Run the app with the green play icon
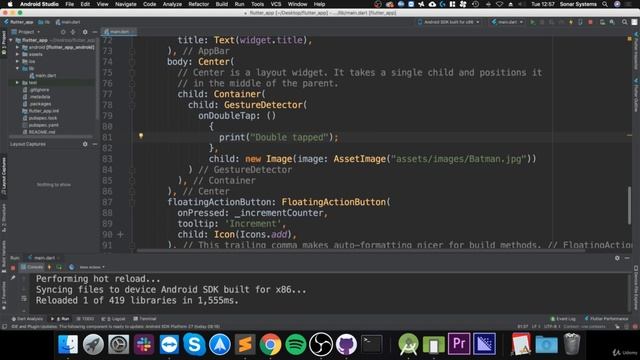This screenshot has width=640, height=360. pyautogui.click(x=533, y=22)
